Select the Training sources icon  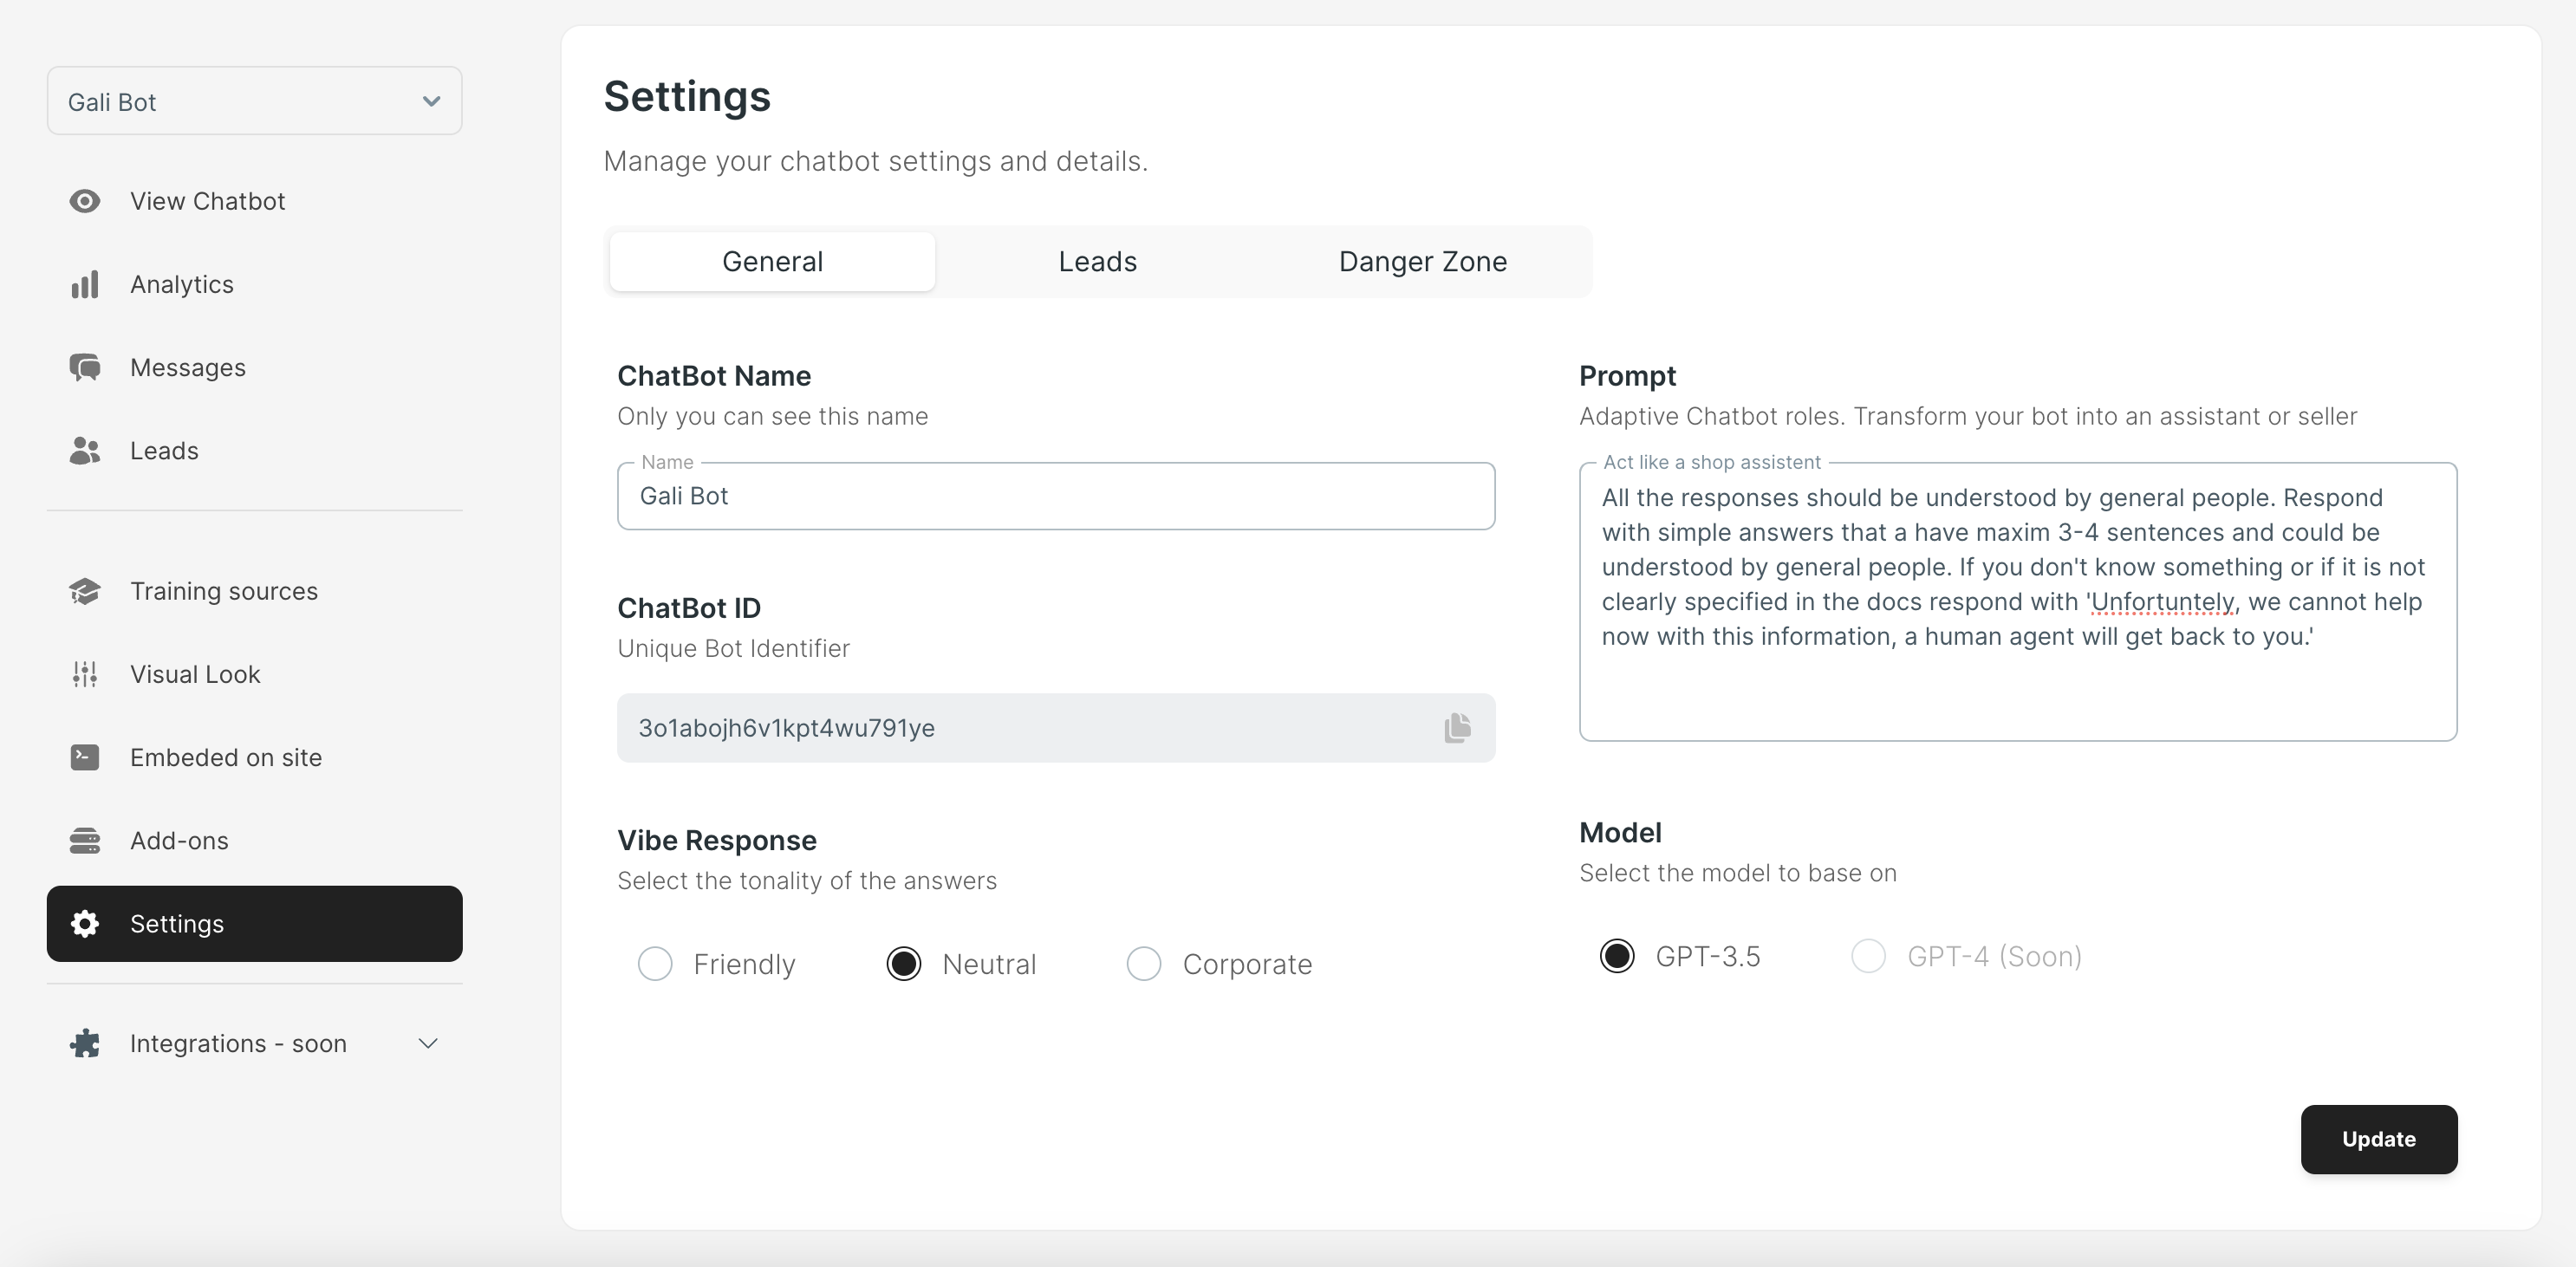86,588
